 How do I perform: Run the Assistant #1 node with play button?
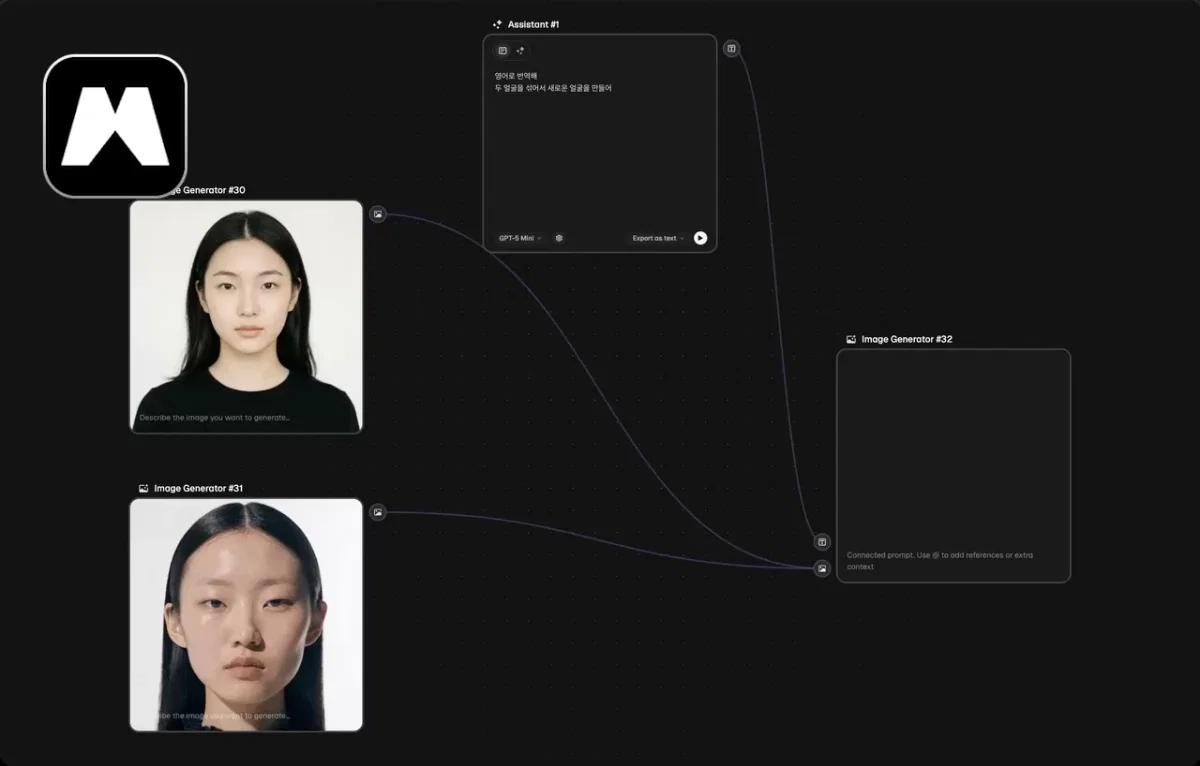[700, 238]
